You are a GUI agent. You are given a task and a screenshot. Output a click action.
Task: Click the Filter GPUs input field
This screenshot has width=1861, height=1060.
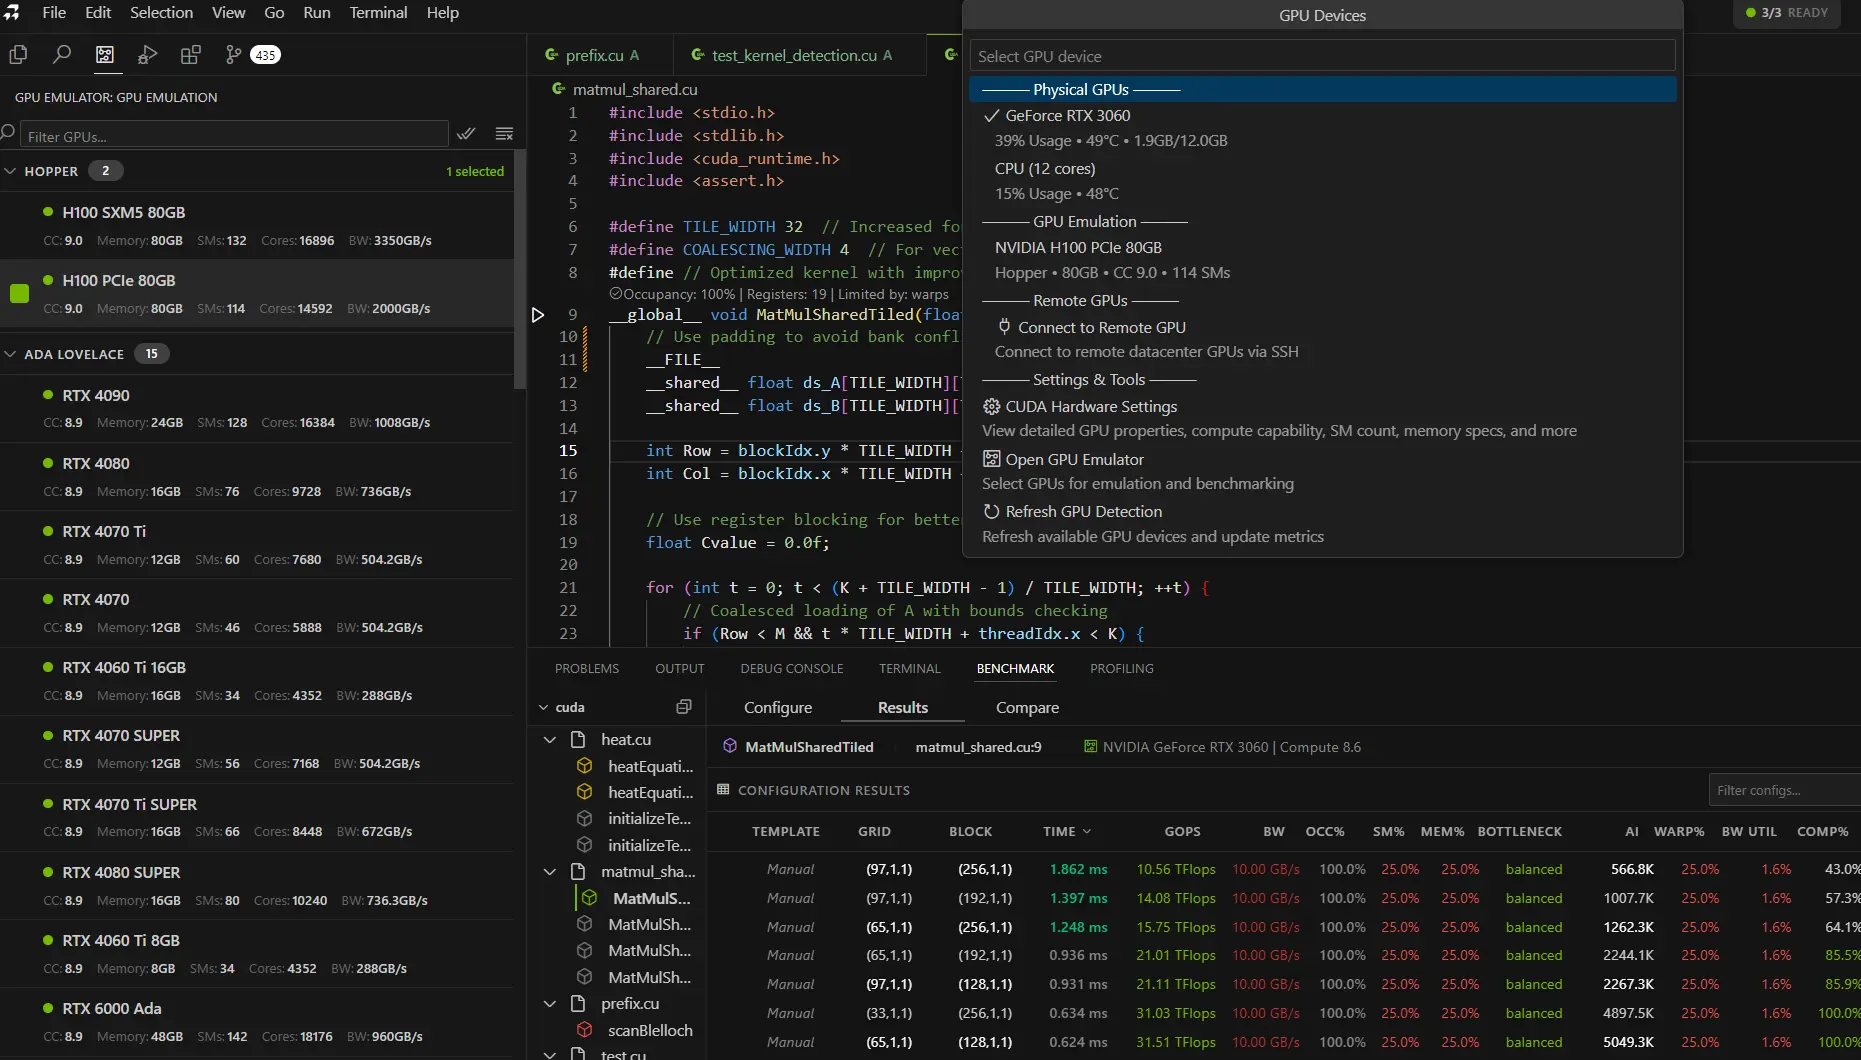(235, 136)
